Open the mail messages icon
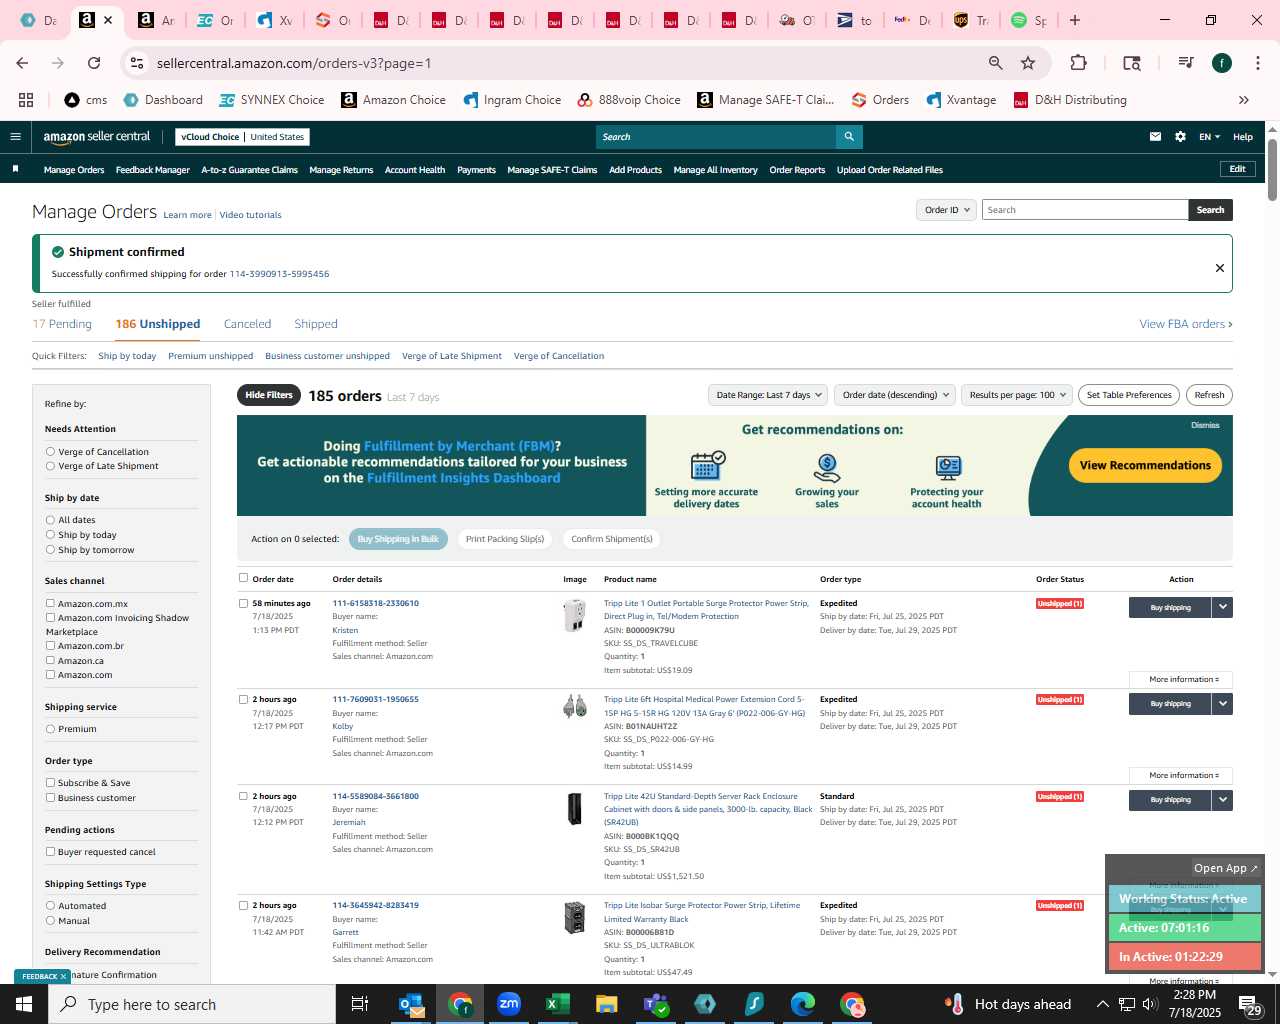 pos(1155,137)
